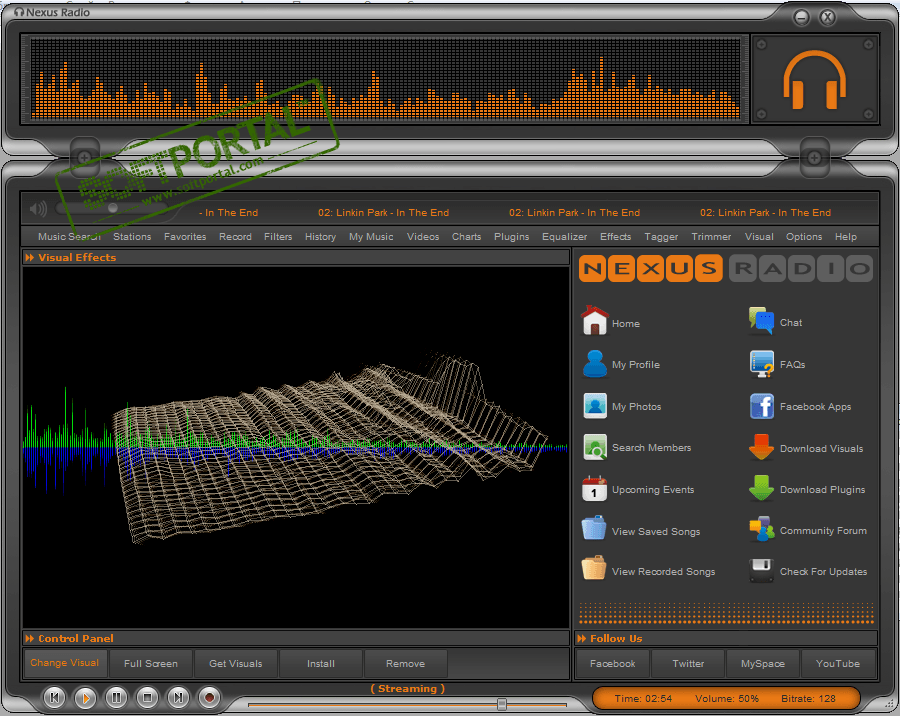Click the orange headphones logo
The height and width of the screenshot is (716, 900).
pos(814,79)
